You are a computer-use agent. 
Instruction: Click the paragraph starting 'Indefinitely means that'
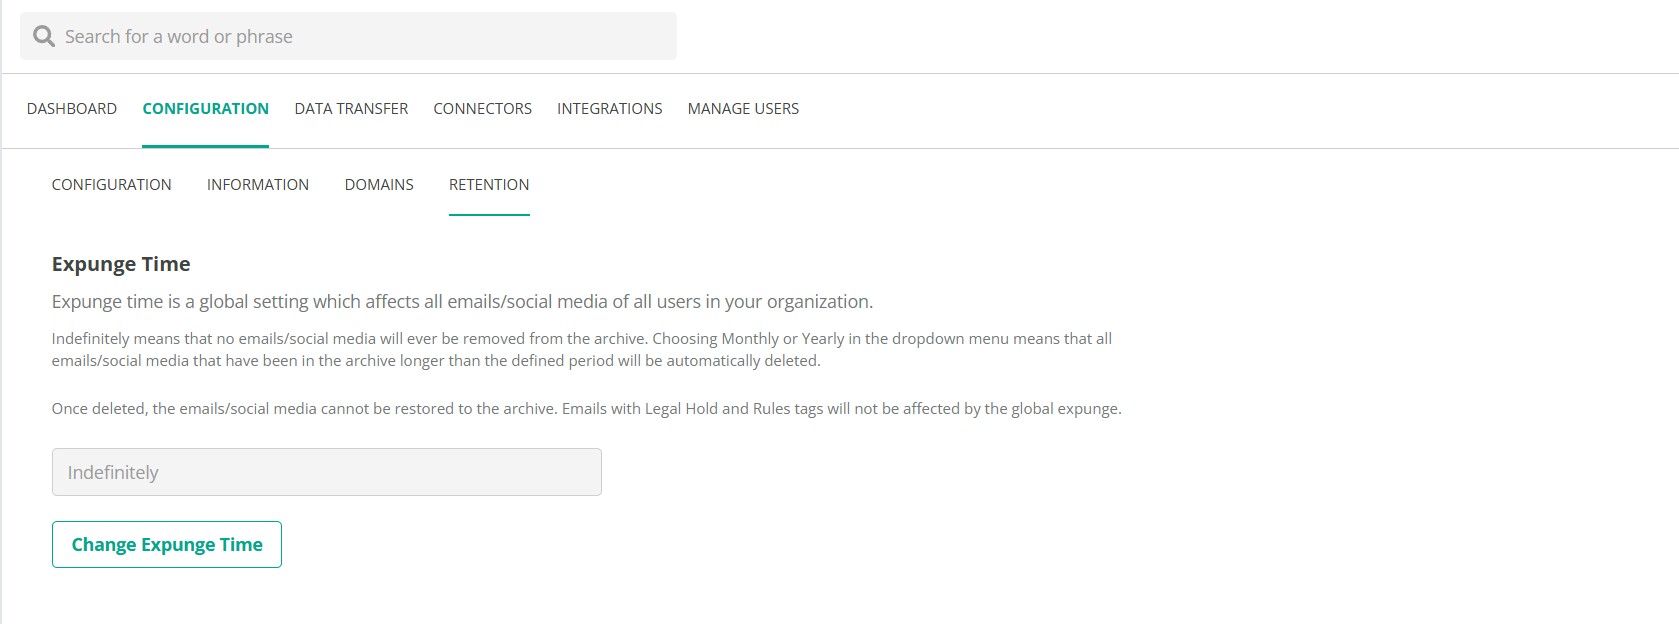(x=582, y=350)
